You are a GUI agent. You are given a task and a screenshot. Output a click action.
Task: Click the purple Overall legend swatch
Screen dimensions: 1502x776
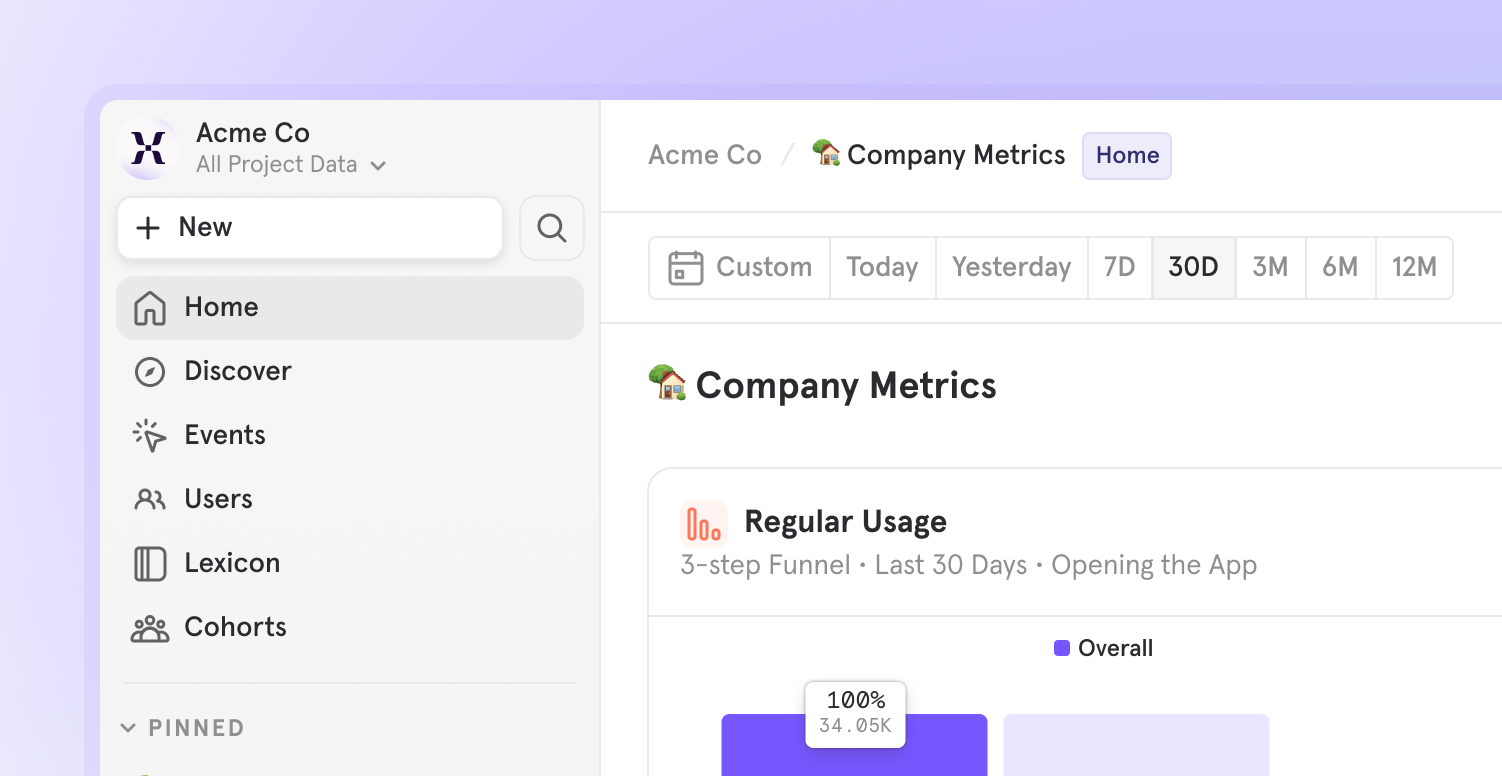[x=1062, y=648]
